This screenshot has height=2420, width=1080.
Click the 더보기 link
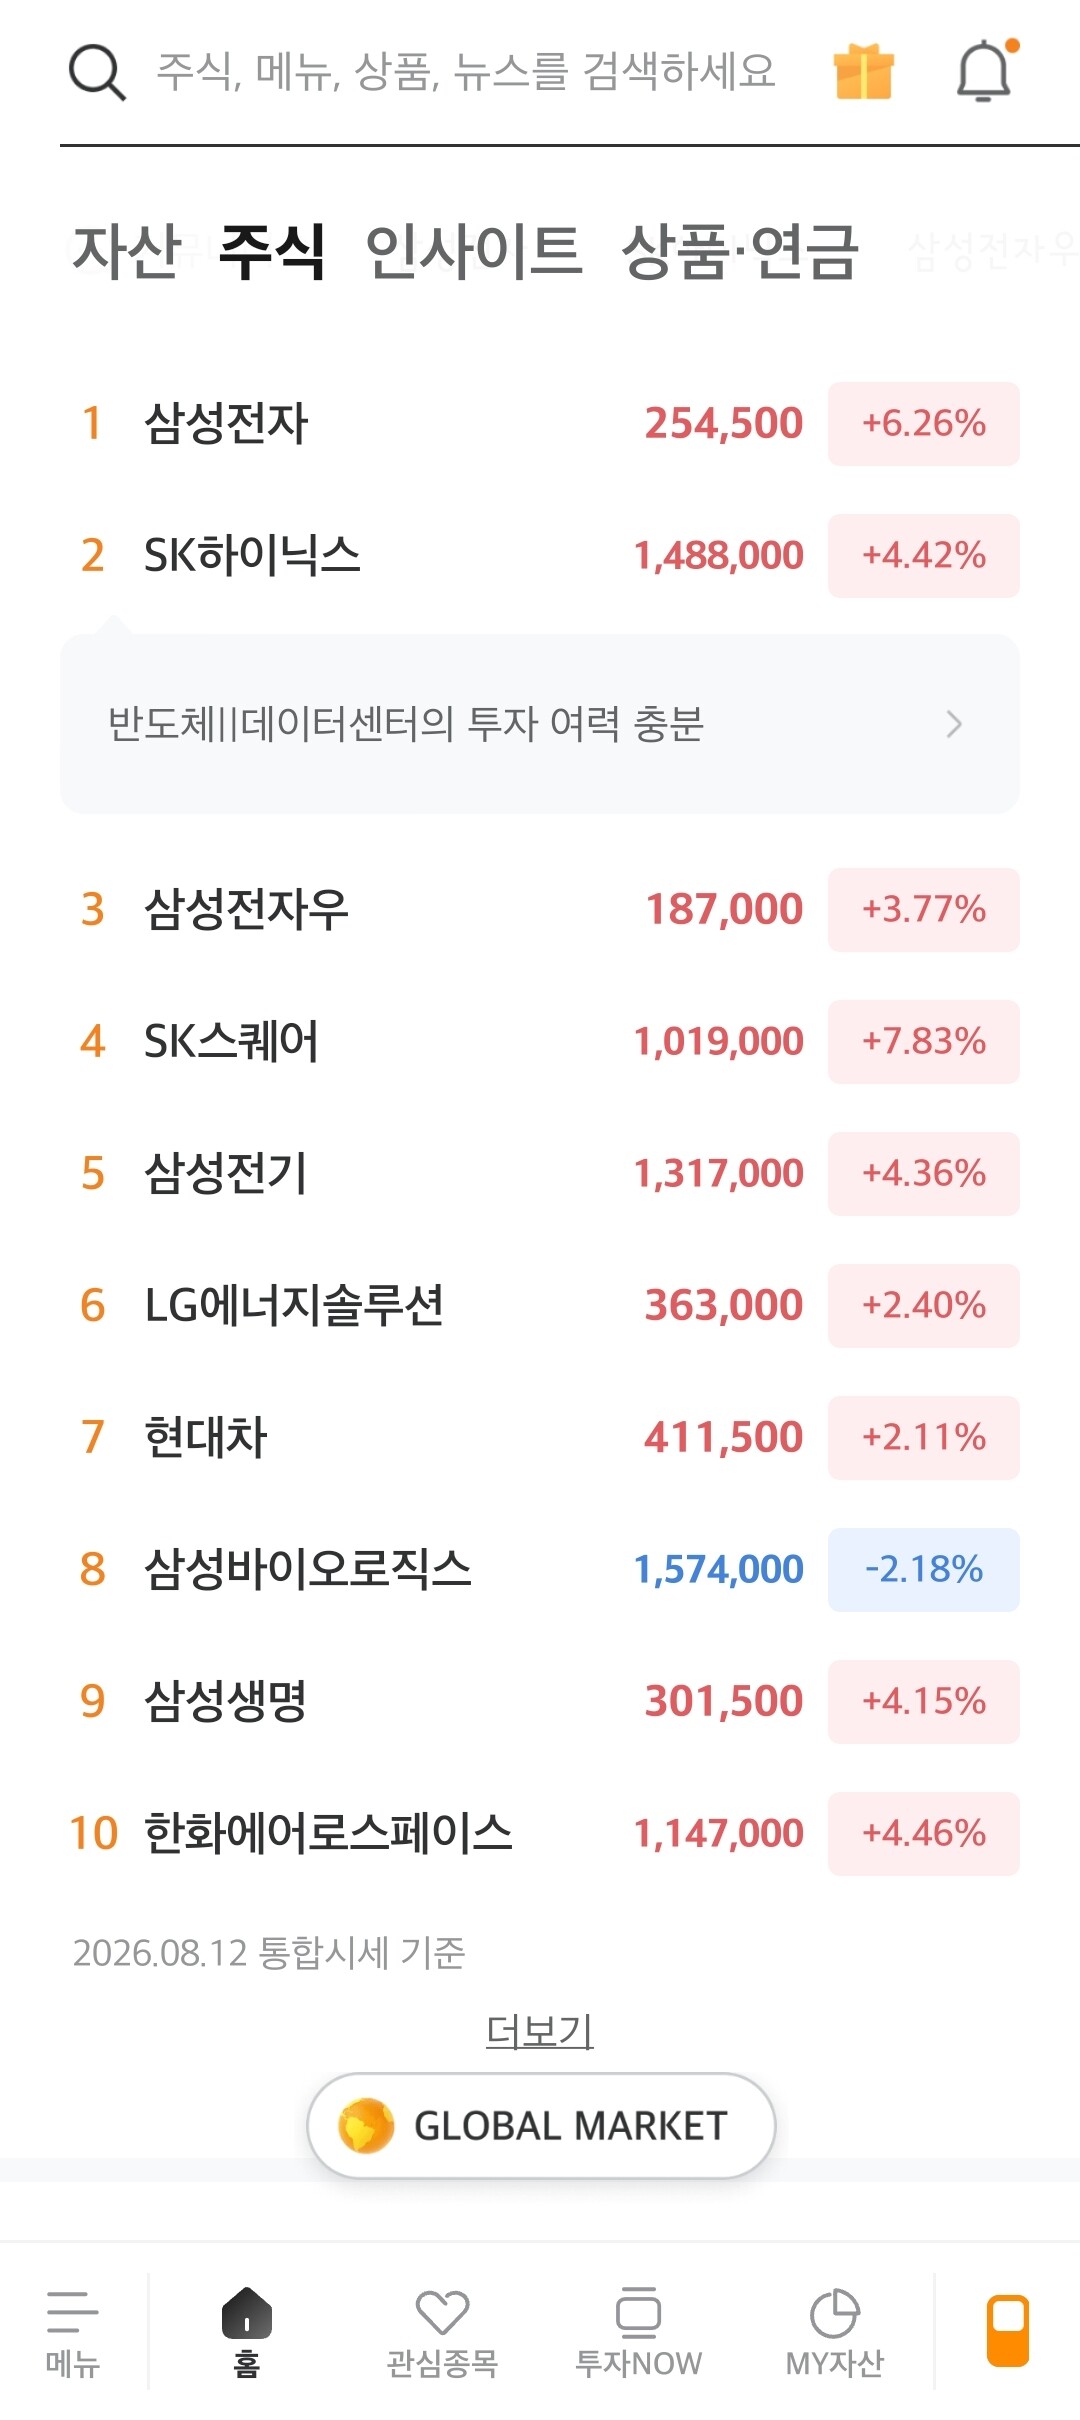(x=540, y=2031)
